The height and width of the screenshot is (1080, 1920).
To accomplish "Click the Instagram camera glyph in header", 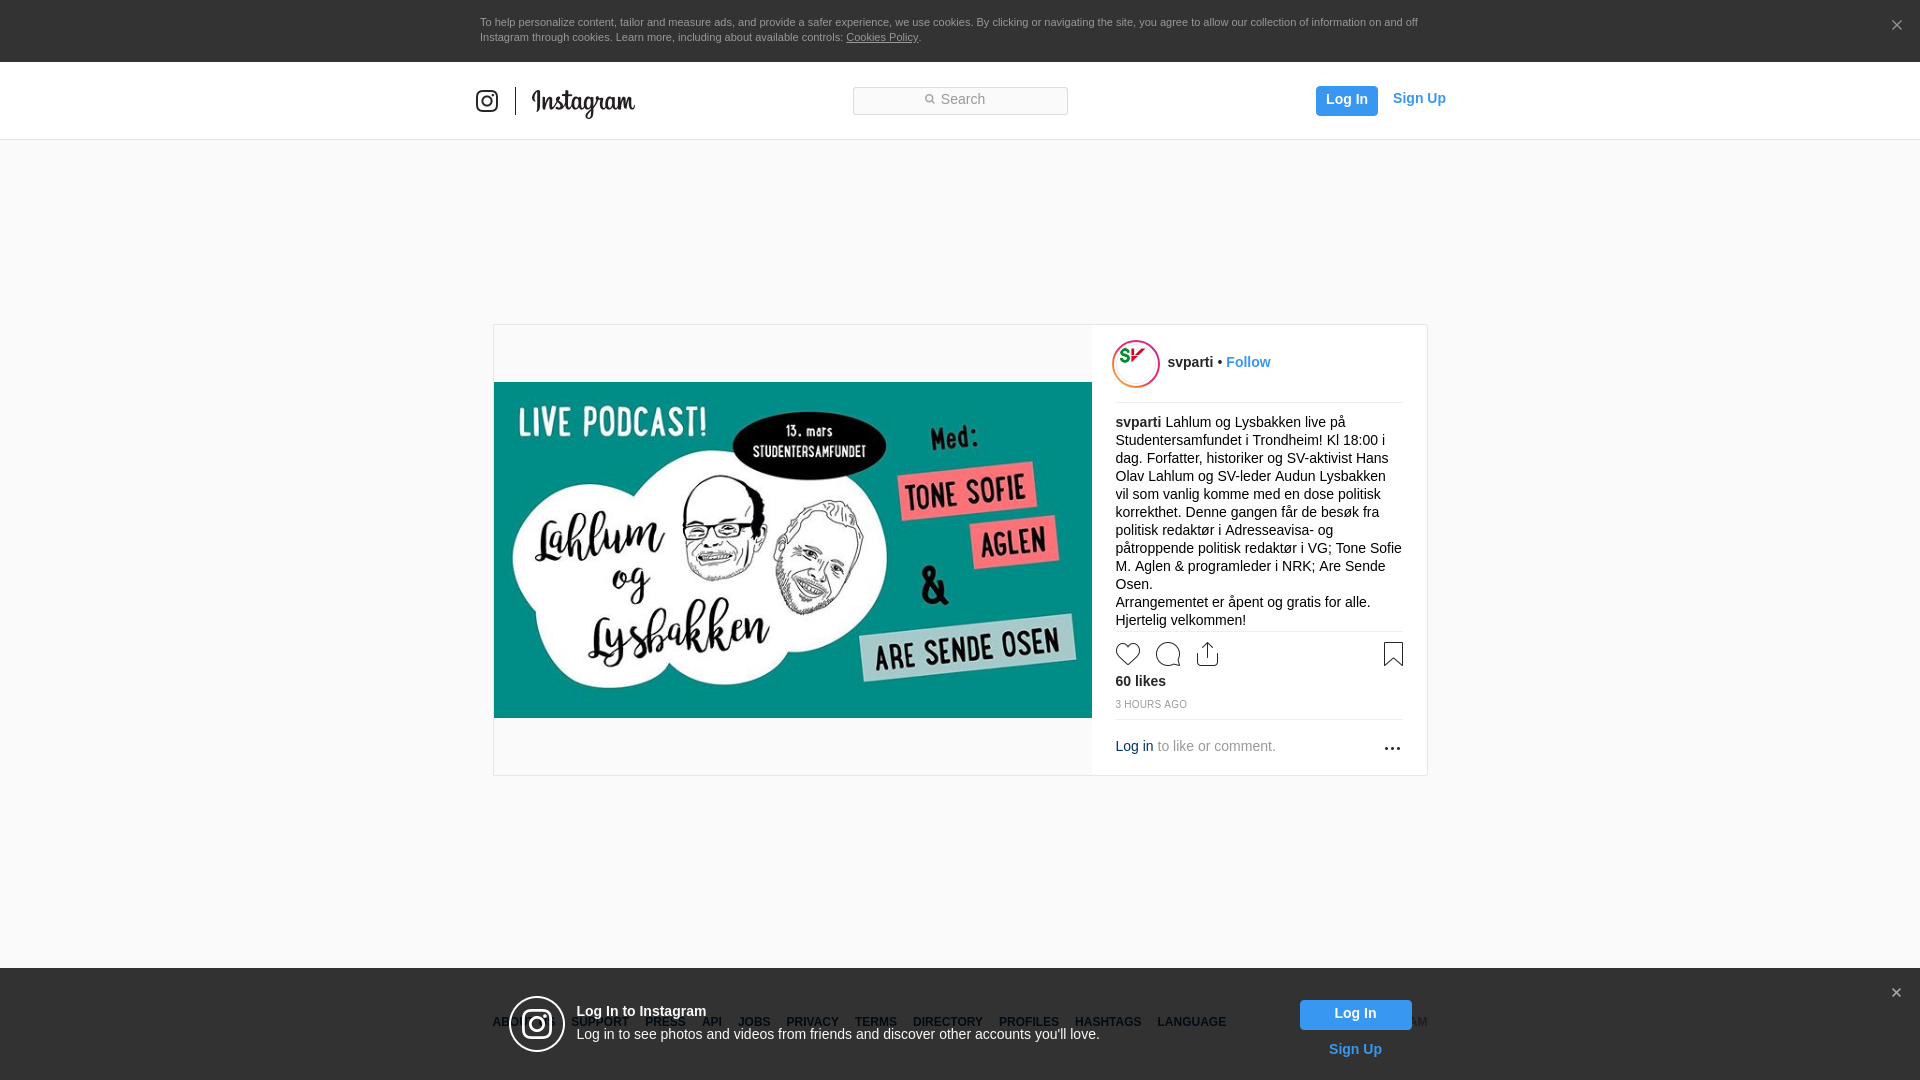I will (x=487, y=101).
